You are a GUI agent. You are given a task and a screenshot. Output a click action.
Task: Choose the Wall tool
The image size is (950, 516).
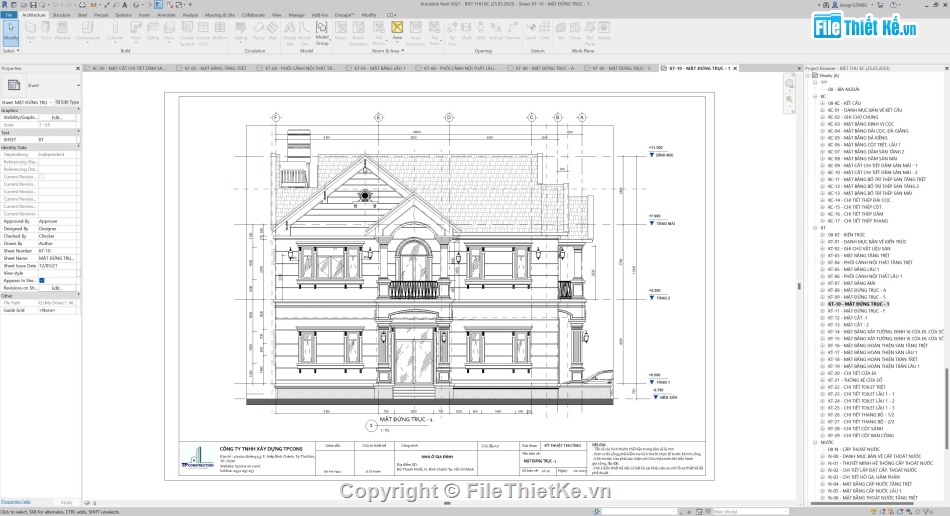[x=30, y=31]
